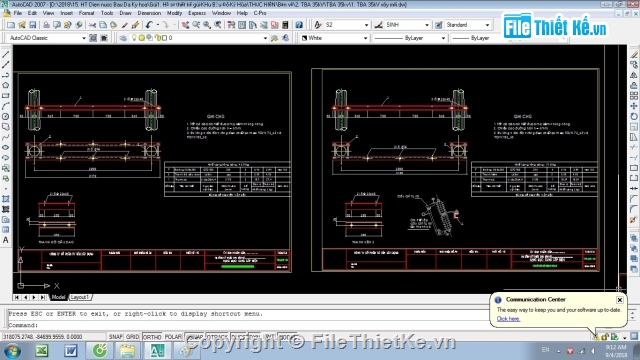Click the Zoom Realtime magnifier icon

[196, 25]
